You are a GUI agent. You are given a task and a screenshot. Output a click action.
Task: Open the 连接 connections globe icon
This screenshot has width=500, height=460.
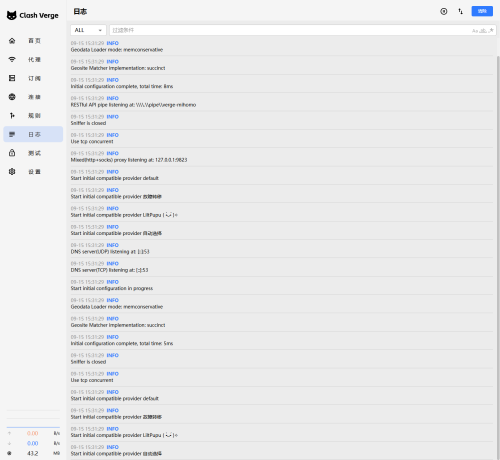[x=12, y=97]
